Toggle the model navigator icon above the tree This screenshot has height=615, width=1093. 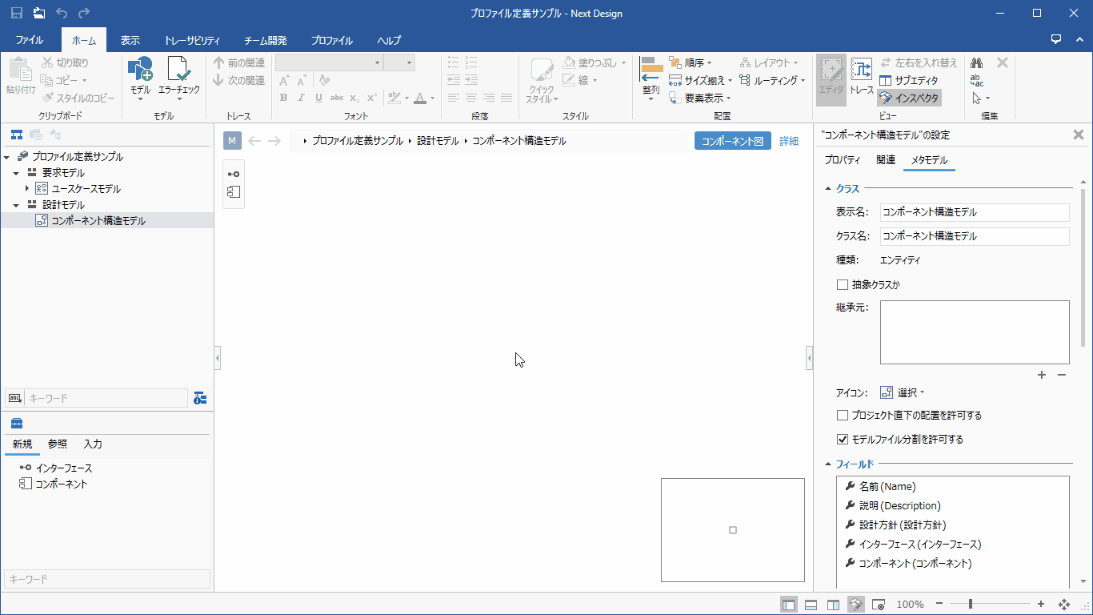(16, 133)
